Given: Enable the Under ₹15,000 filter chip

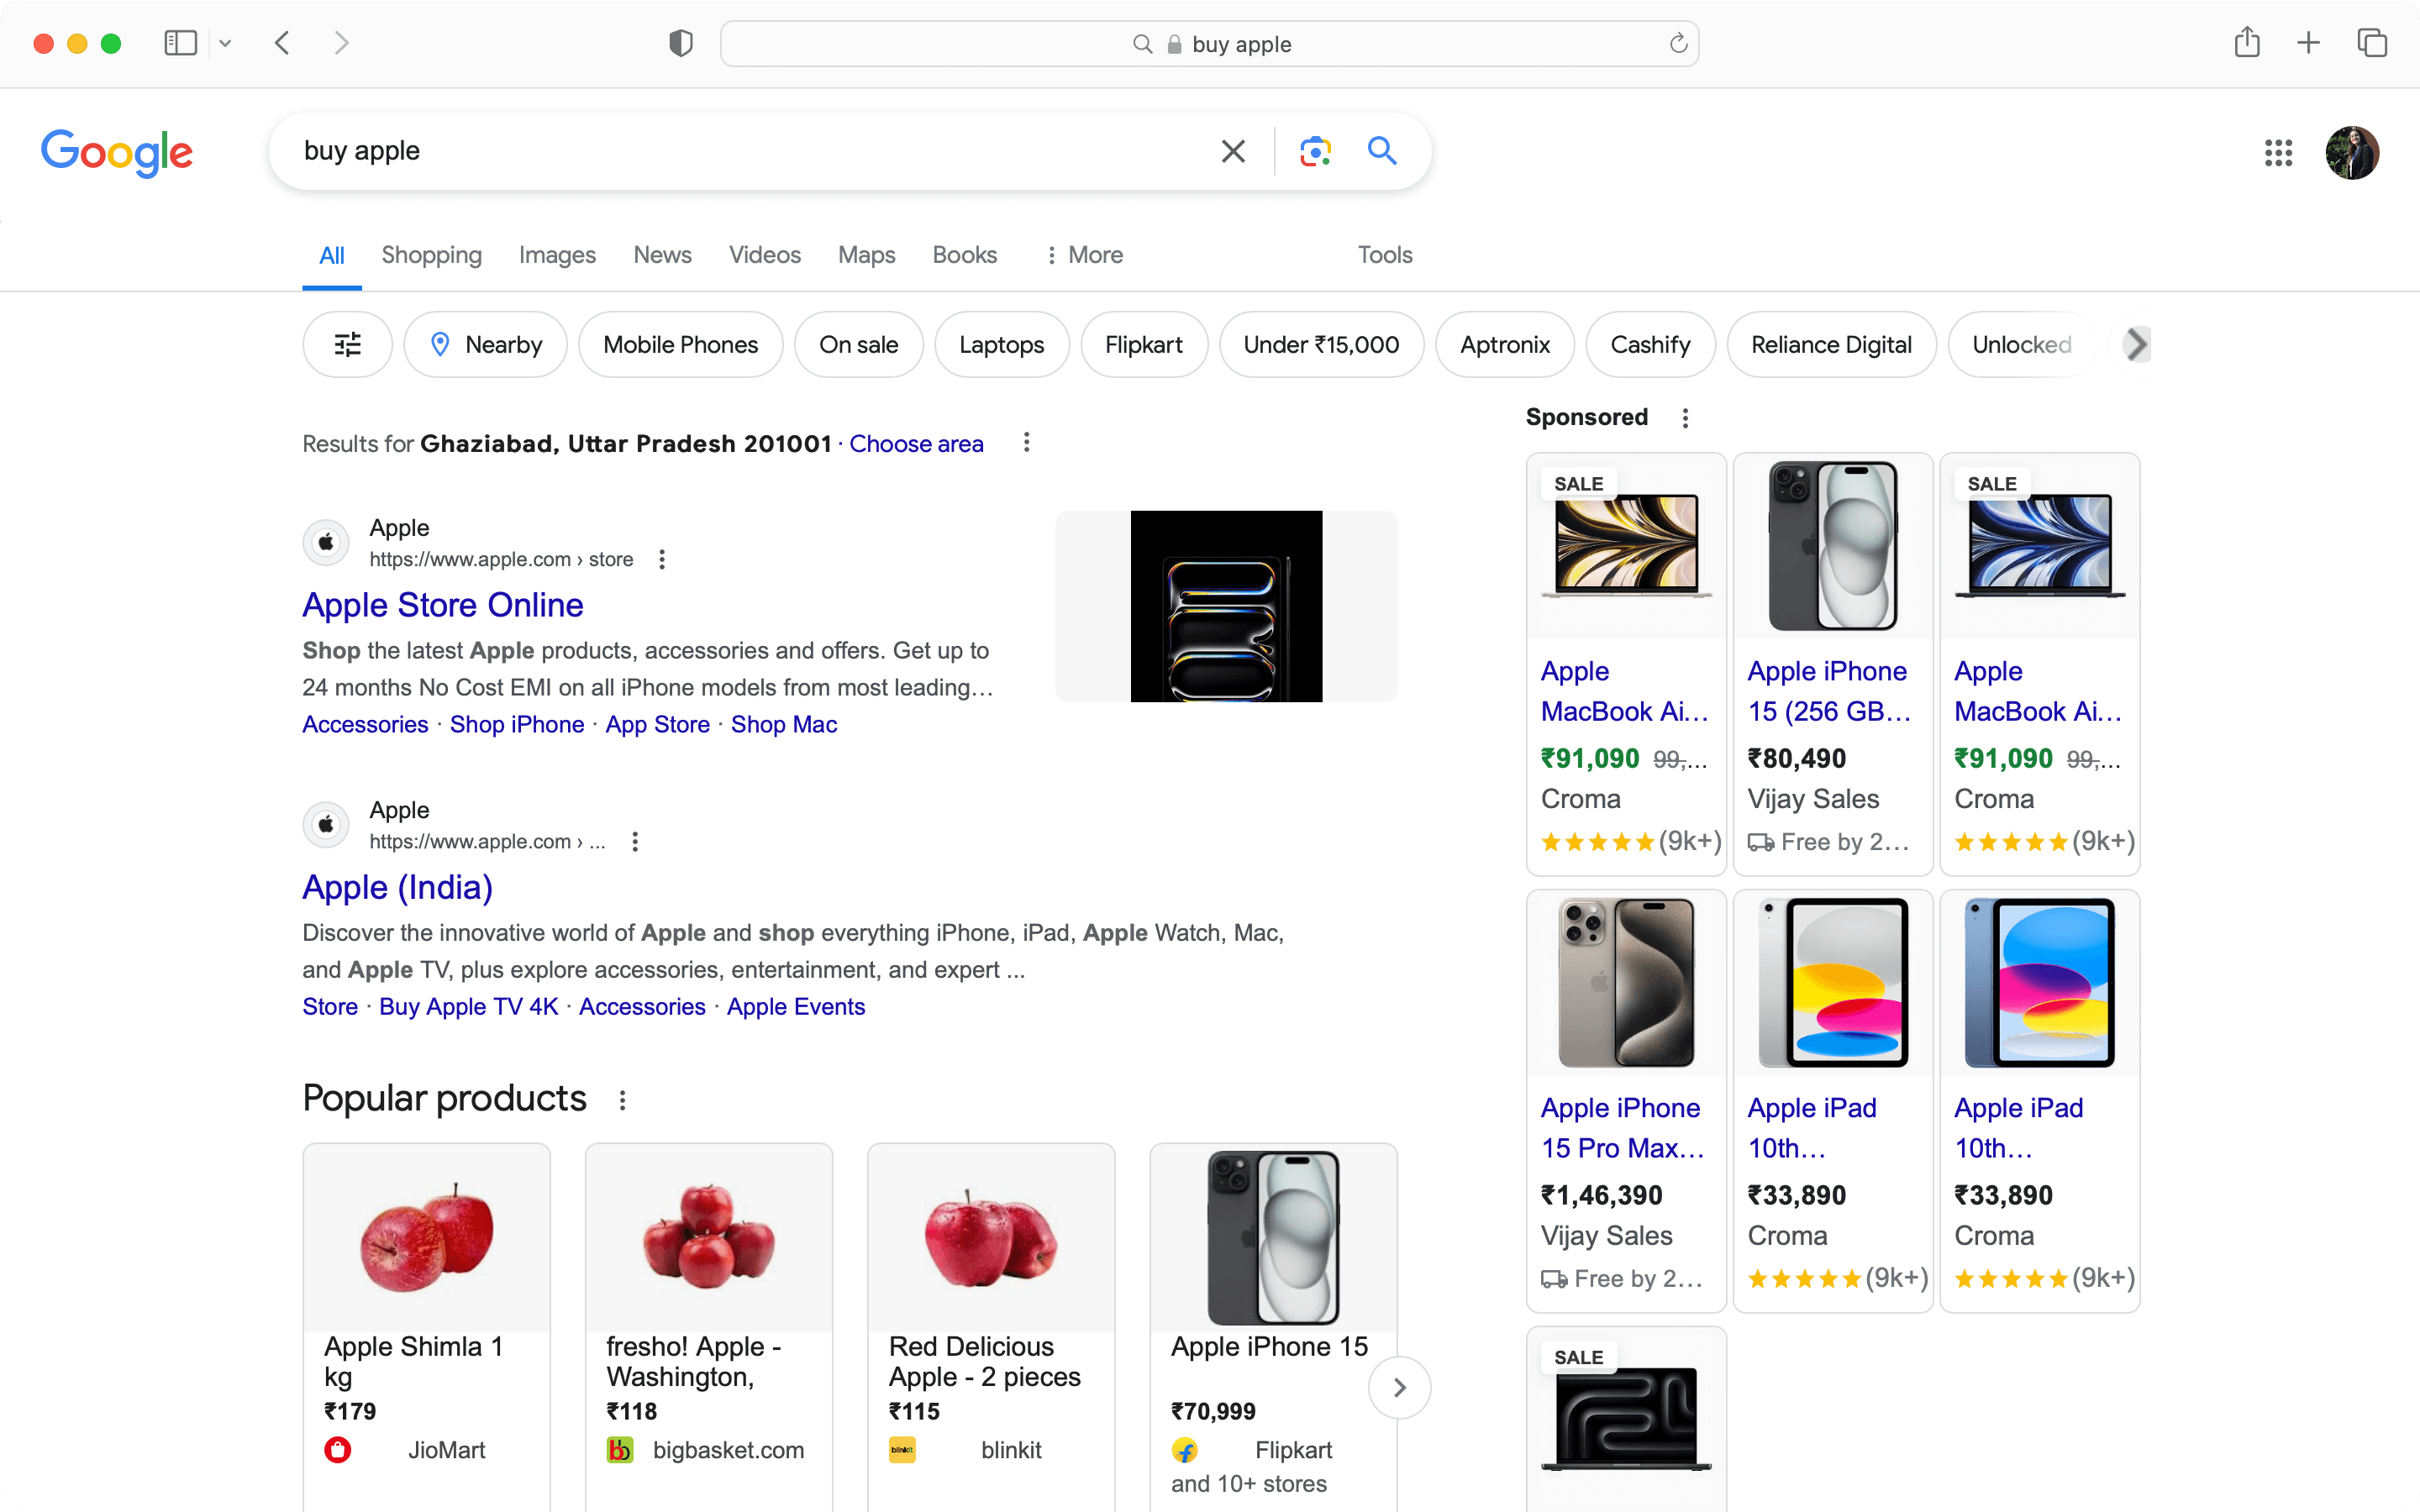Looking at the screenshot, I should [x=1321, y=344].
